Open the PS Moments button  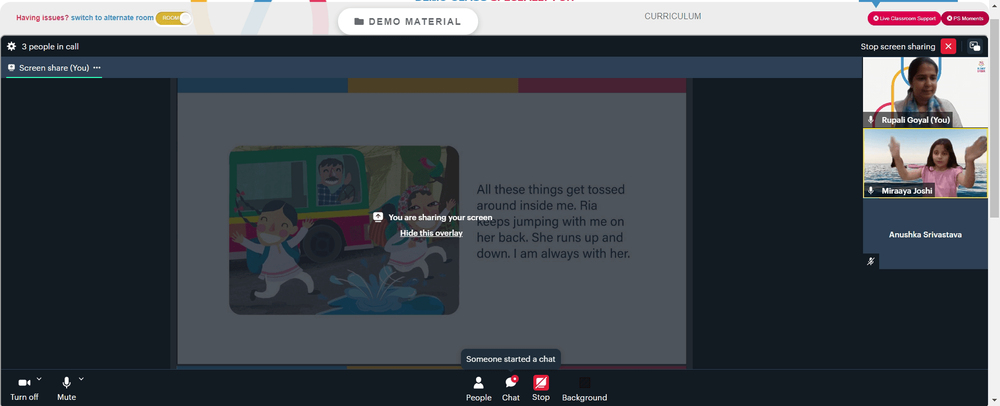pos(965,18)
